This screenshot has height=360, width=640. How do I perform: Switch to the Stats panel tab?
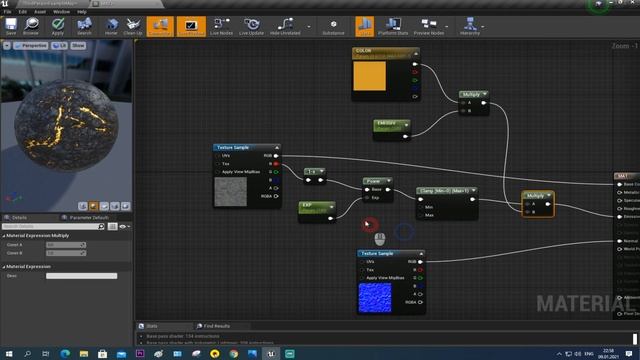coord(152,326)
